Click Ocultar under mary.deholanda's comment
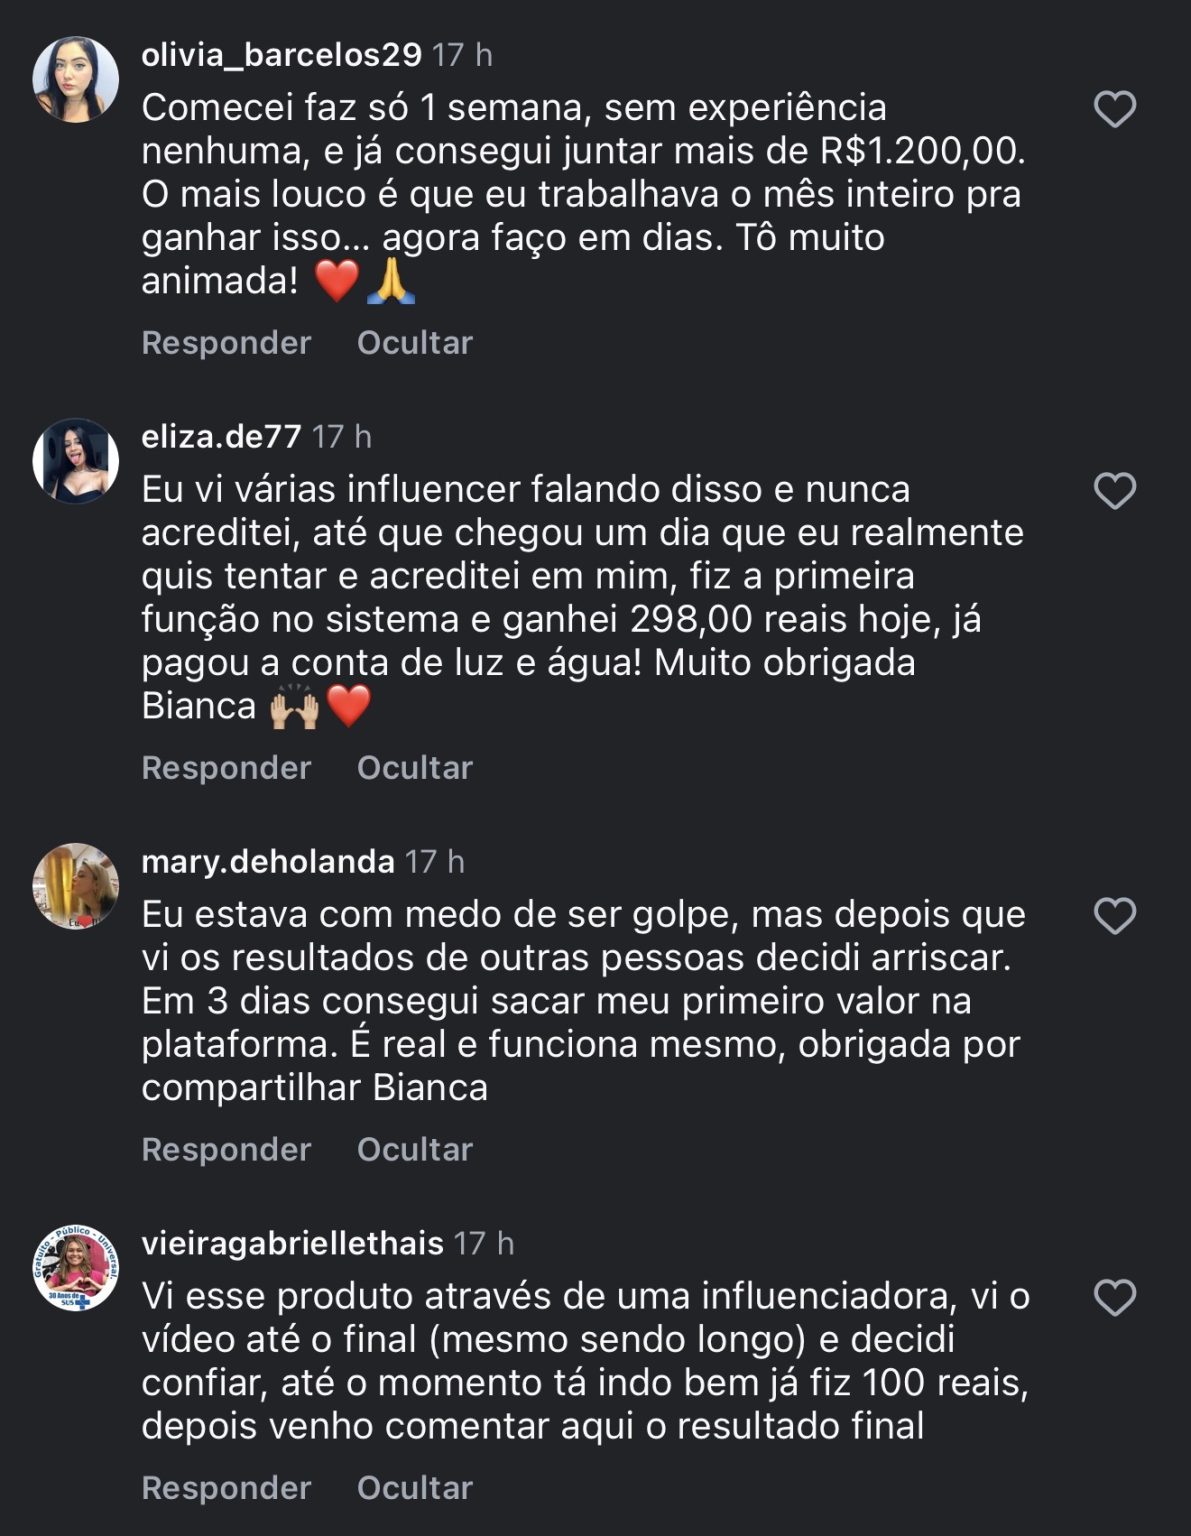This screenshot has height=1536, width=1191. (414, 1149)
